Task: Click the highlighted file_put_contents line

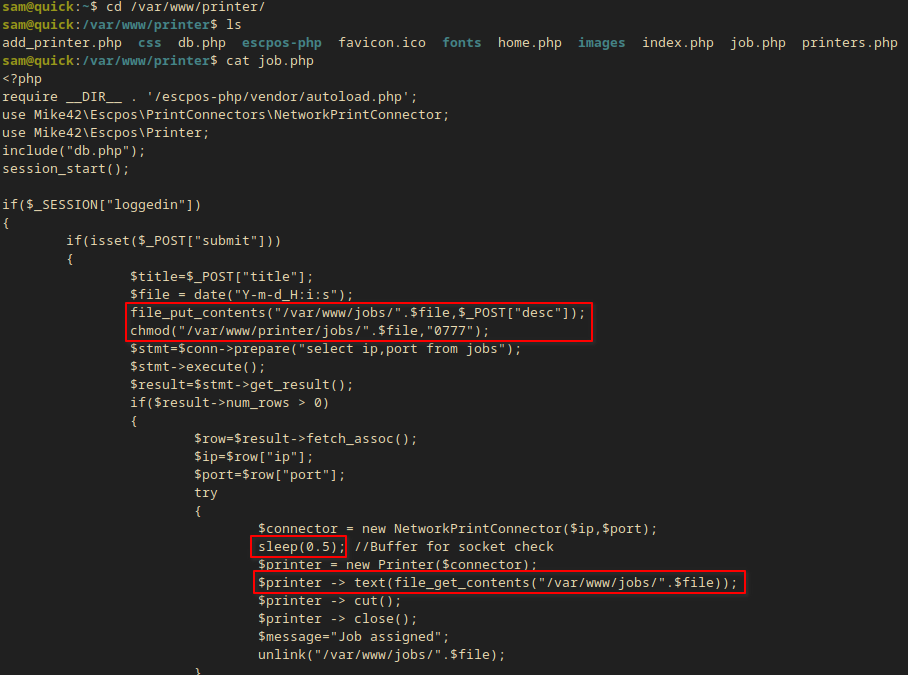Action: click(357, 313)
